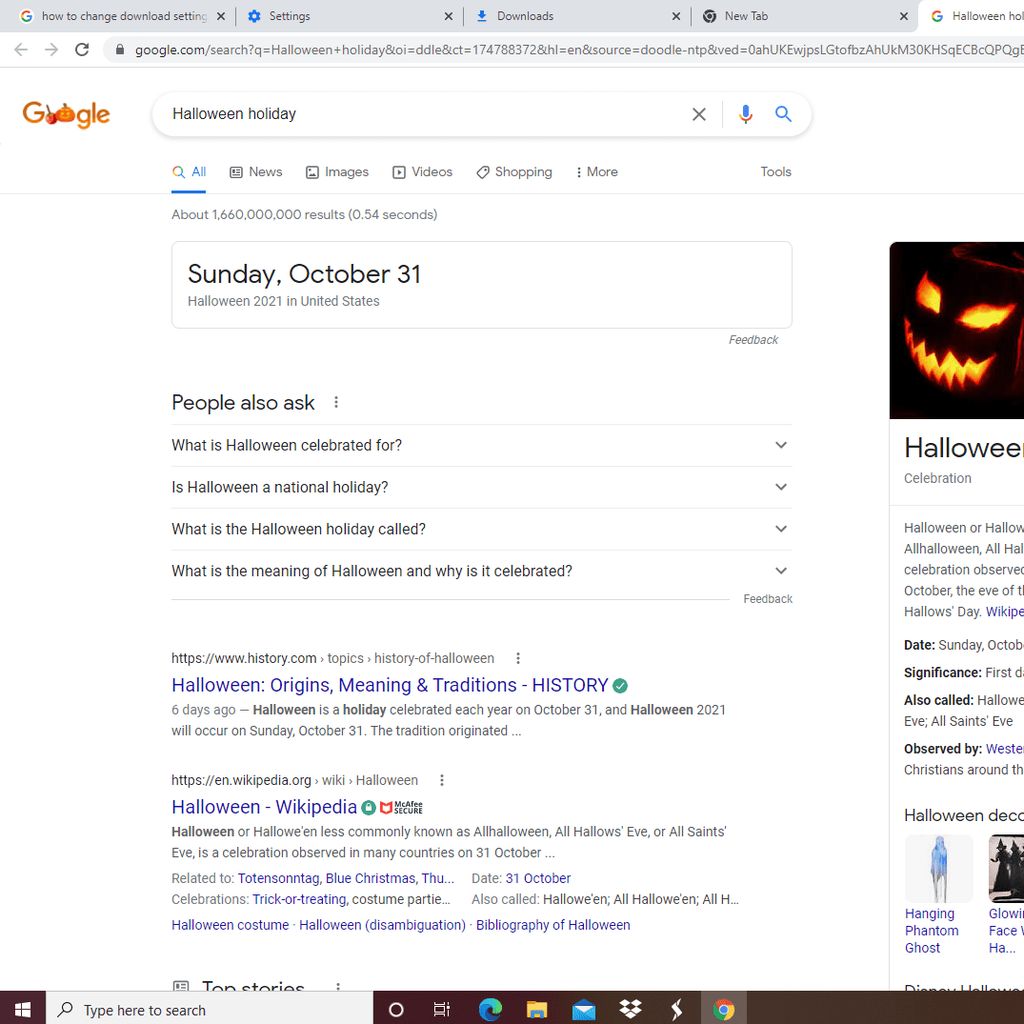The height and width of the screenshot is (1024, 1024).
Task: Click 'Hanging Phantom Ghost' product link
Action: click(932, 931)
